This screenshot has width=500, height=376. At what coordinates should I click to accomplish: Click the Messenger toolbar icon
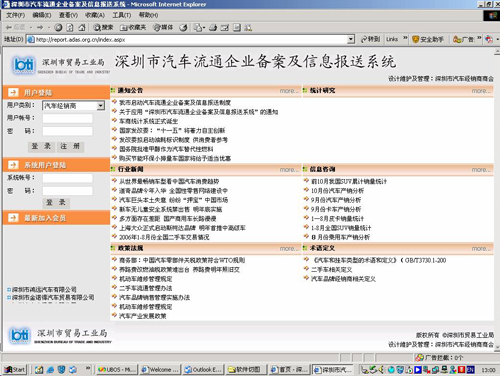[248, 27]
